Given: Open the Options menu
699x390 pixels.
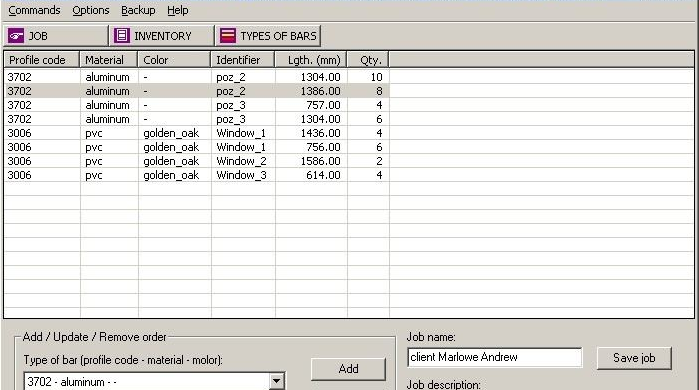Looking at the screenshot, I should tap(90, 10).
